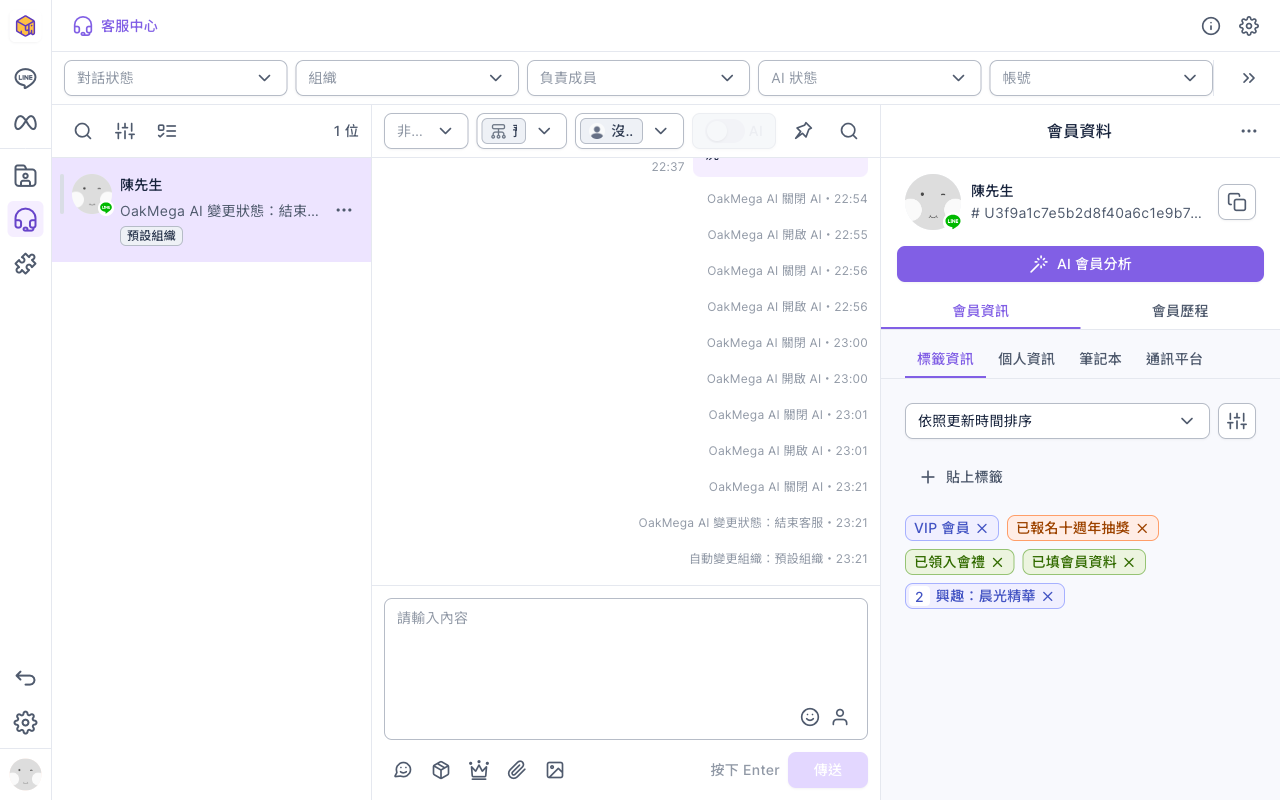The height and width of the screenshot is (800, 1280).
Task: Remove the 已領入會禮 tag
Action: click(x=997, y=562)
